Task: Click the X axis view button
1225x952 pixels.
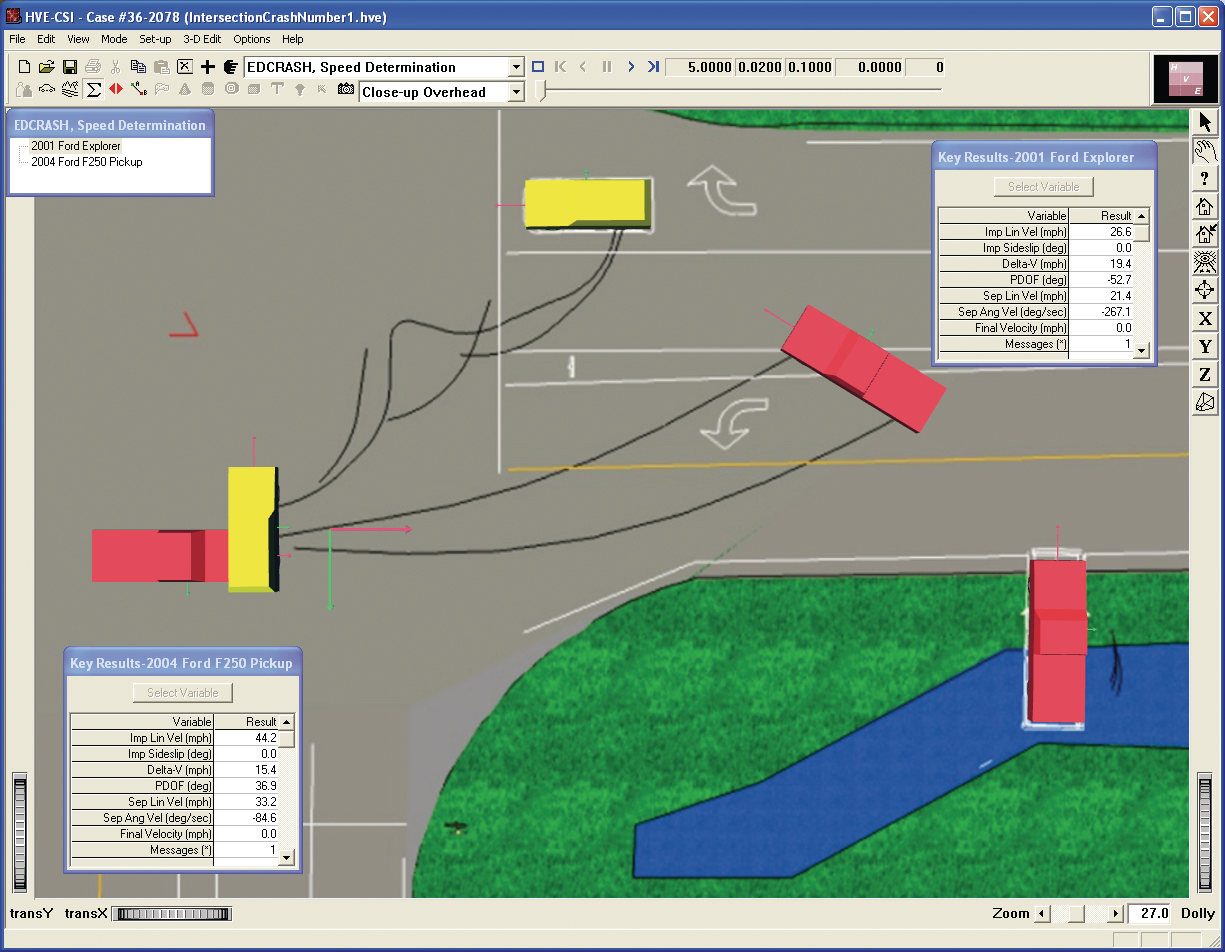Action: [x=1205, y=319]
